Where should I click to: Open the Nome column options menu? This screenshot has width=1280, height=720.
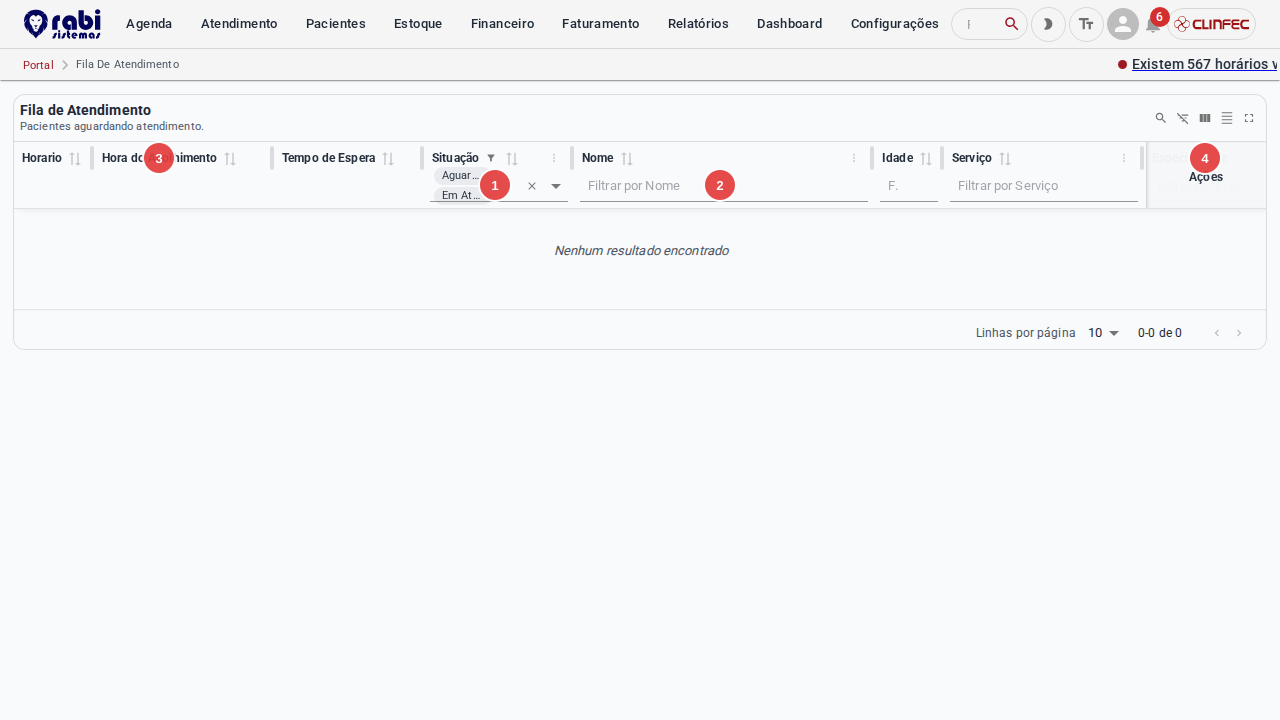pos(854,158)
